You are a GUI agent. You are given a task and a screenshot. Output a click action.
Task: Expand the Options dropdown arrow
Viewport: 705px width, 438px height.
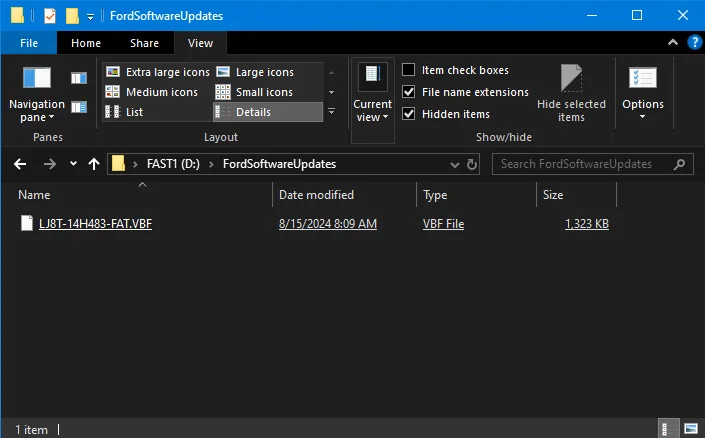click(643, 116)
